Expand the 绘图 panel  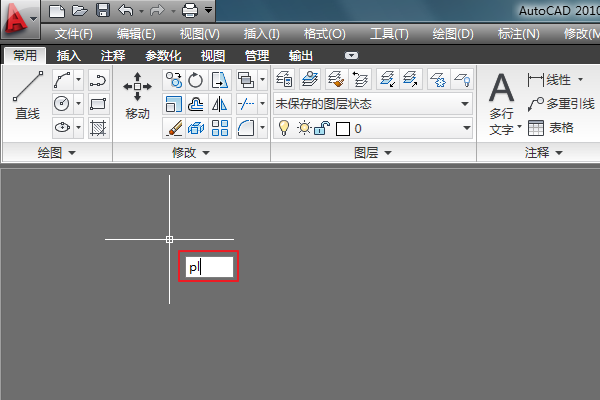[x=57, y=153]
